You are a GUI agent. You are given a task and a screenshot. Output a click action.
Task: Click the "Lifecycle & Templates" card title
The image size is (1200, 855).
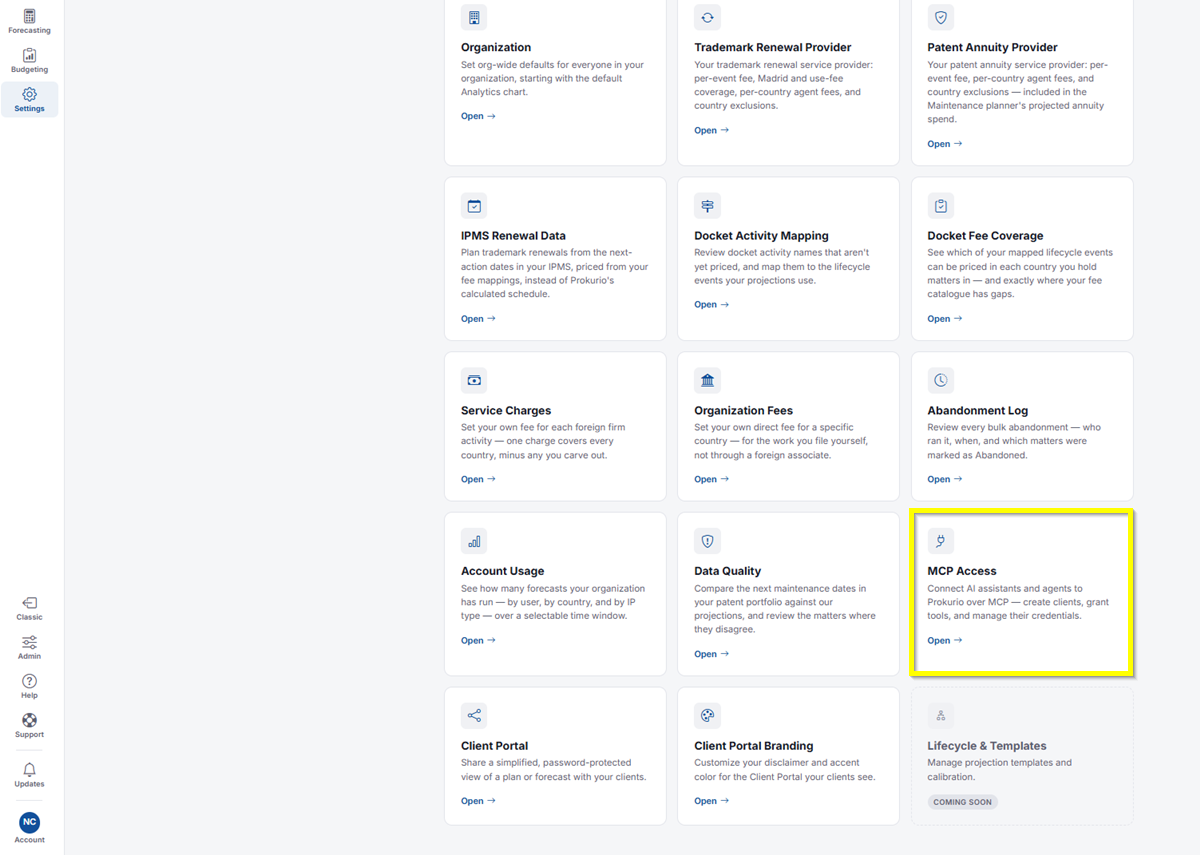click(987, 746)
